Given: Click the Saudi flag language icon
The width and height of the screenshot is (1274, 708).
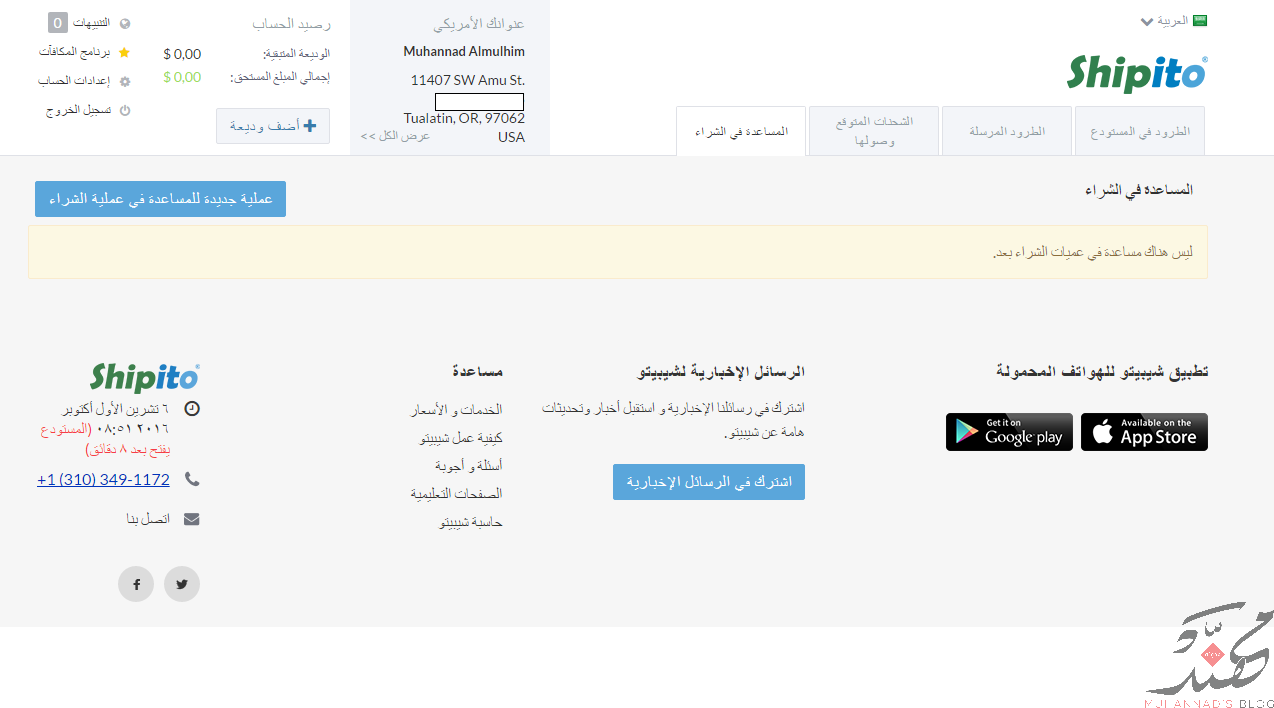Looking at the screenshot, I should click(x=1200, y=20).
